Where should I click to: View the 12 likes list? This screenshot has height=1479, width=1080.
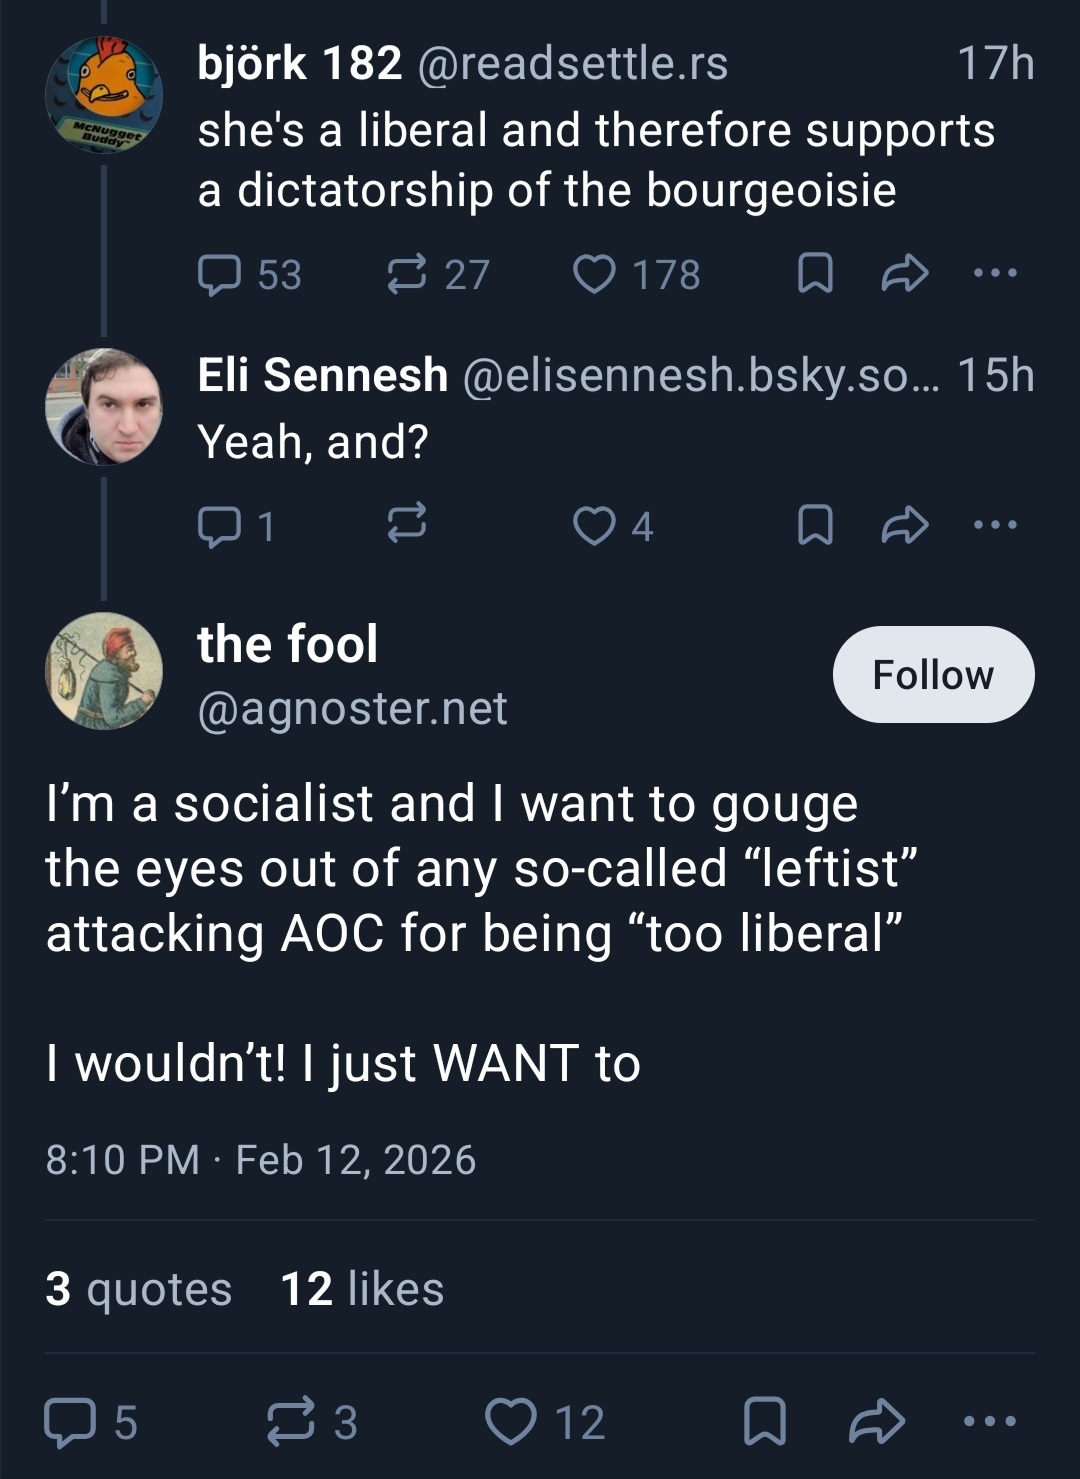point(362,1289)
